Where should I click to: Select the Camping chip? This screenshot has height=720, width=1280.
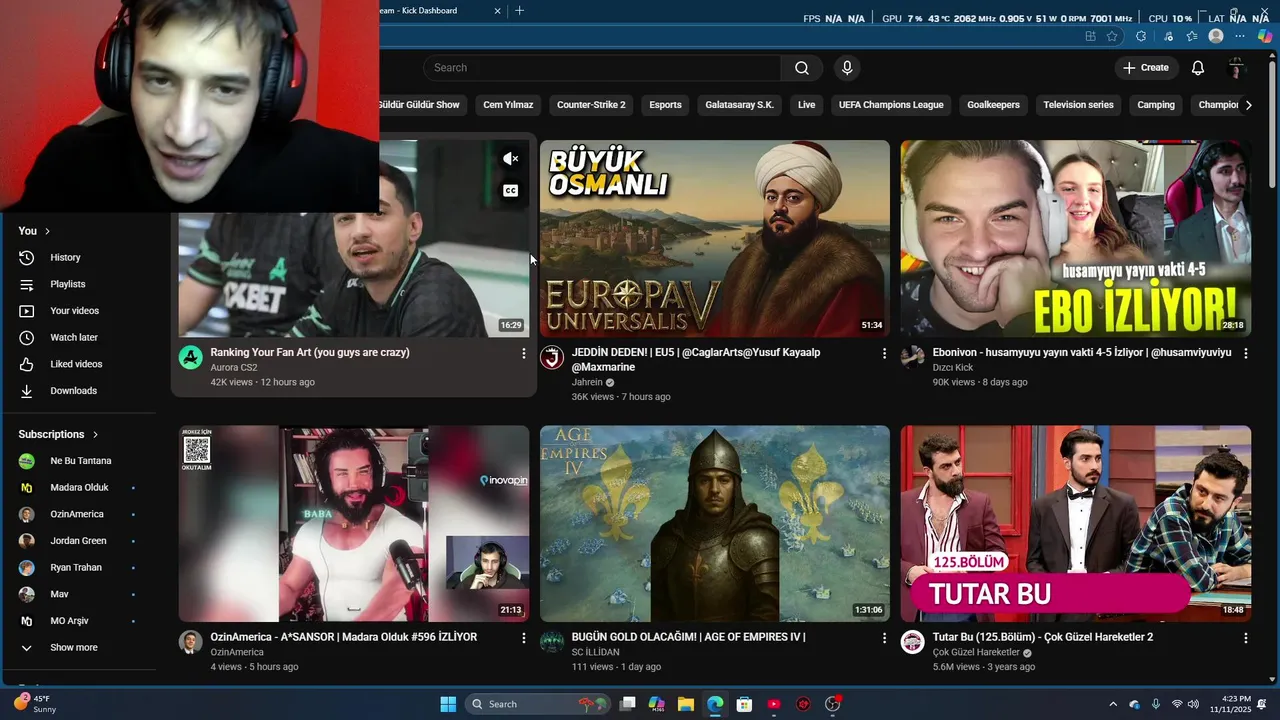coord(1156,105)
